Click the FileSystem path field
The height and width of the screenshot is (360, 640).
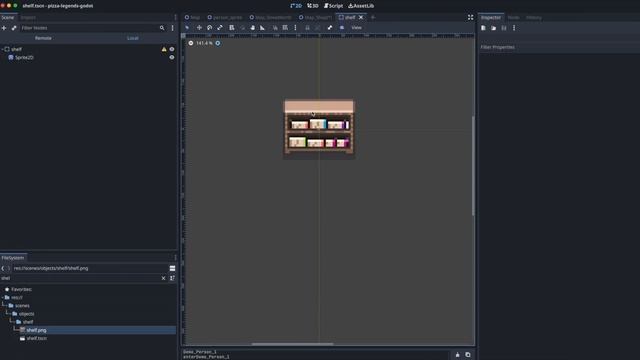89,268
